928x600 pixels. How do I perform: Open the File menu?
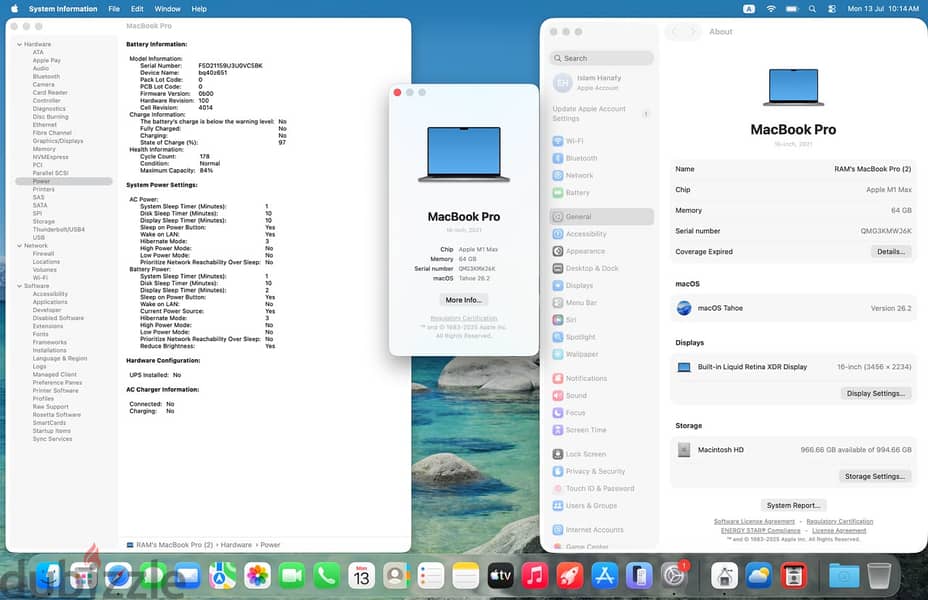tap(114, 9)
